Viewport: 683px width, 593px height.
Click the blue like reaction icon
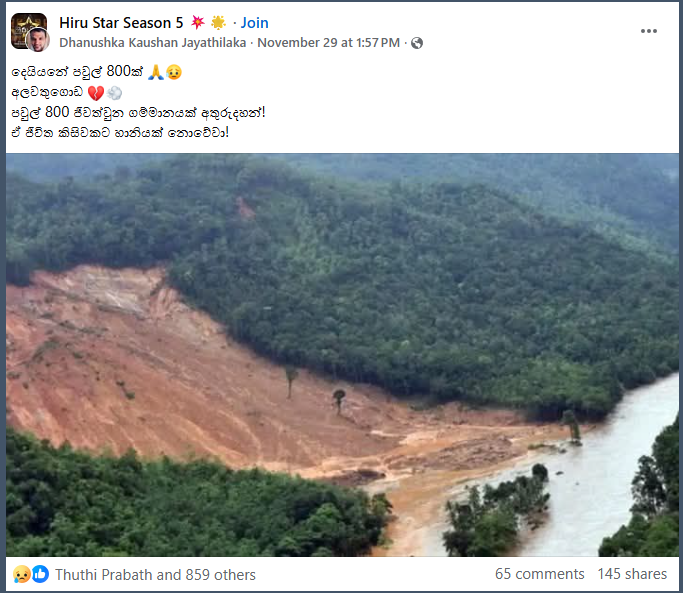point(40,574)
